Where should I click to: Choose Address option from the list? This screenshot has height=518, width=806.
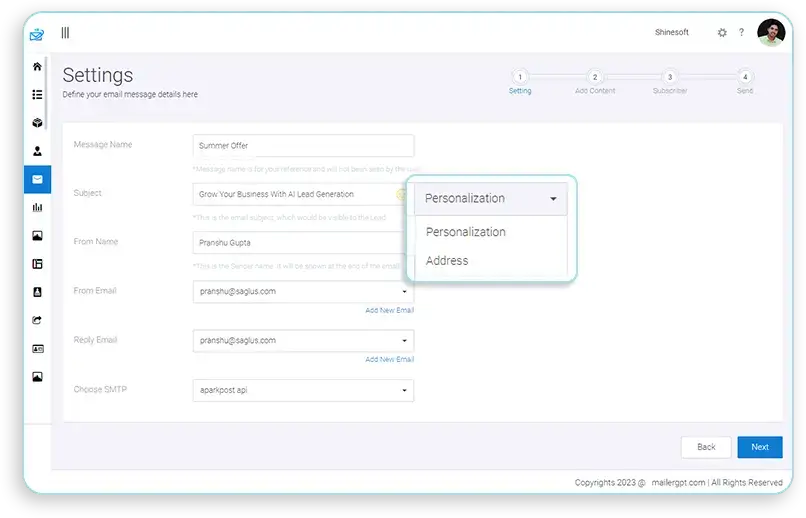tap(447, 261)
